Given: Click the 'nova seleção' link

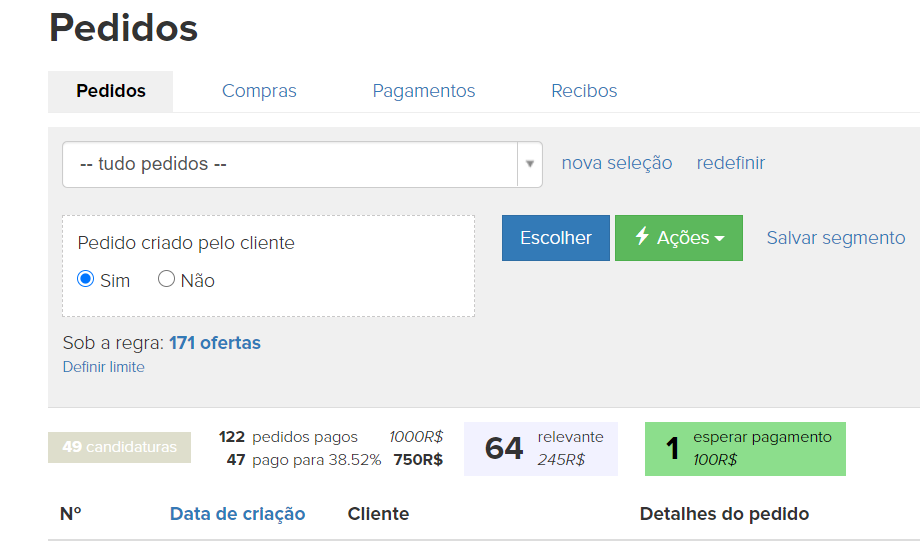Looking at the screenshot, I should (x=617, y=163).
